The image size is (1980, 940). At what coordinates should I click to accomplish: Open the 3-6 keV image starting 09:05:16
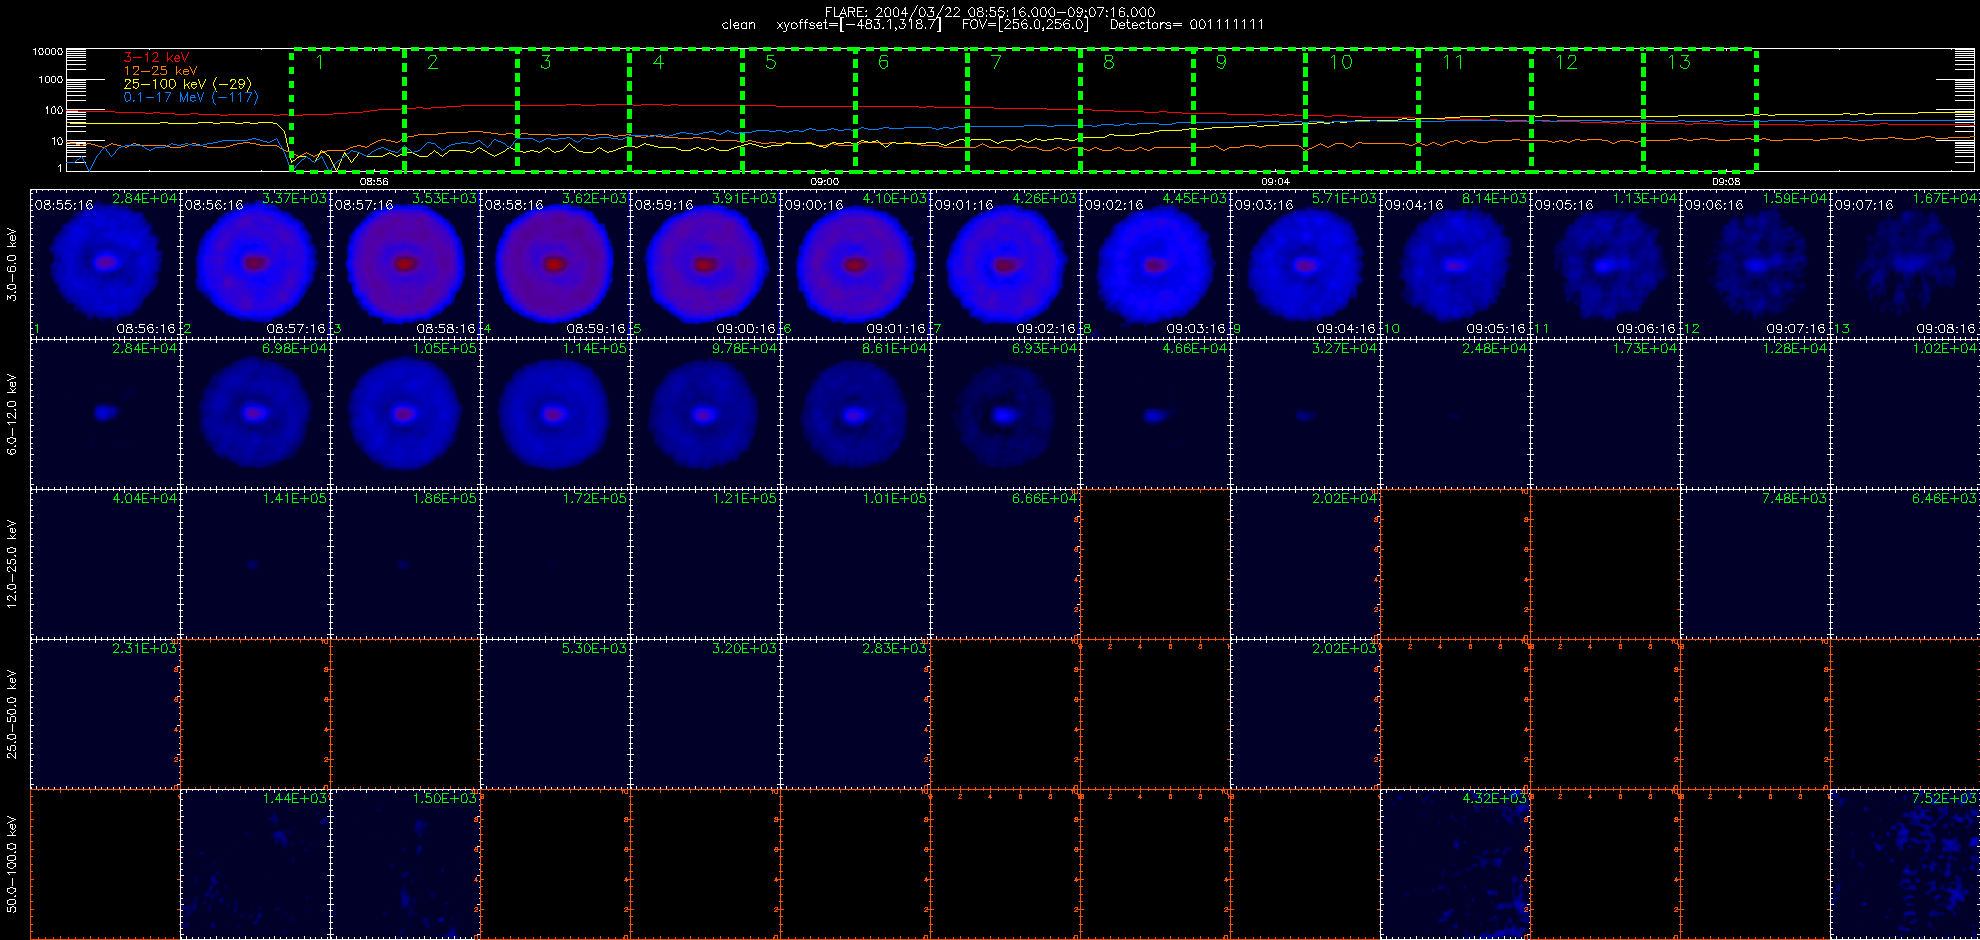coord(1605,264)
